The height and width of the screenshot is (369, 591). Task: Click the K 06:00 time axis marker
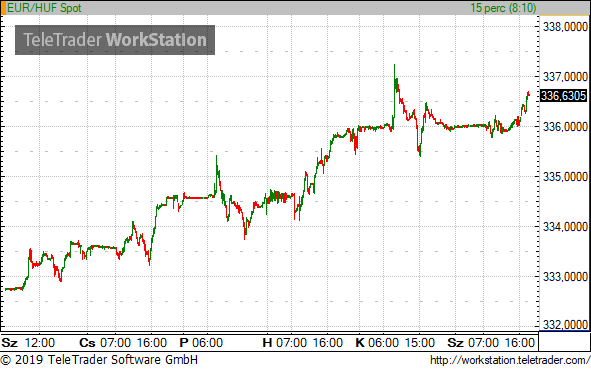pyautogui.click(x=377, y=343)
